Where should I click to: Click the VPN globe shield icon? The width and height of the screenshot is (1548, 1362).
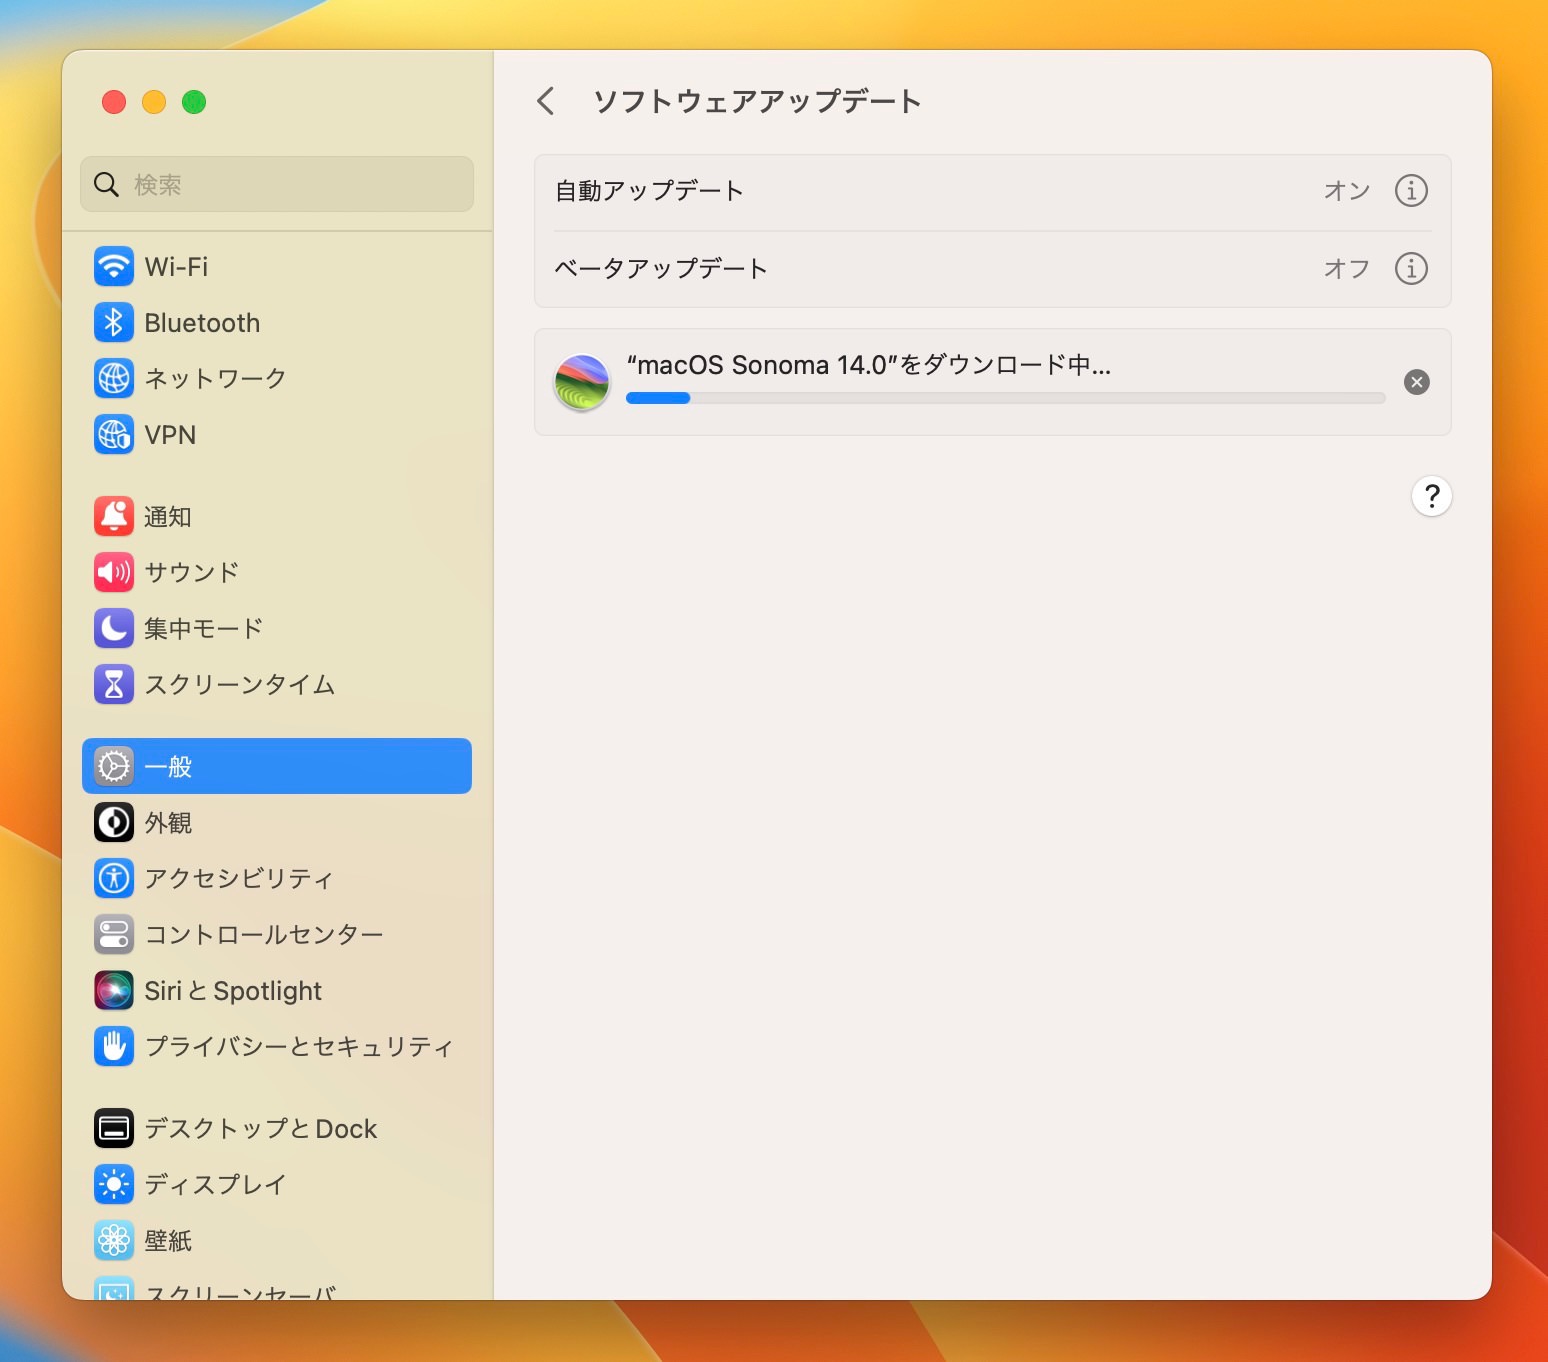click(x=114, y=434)
